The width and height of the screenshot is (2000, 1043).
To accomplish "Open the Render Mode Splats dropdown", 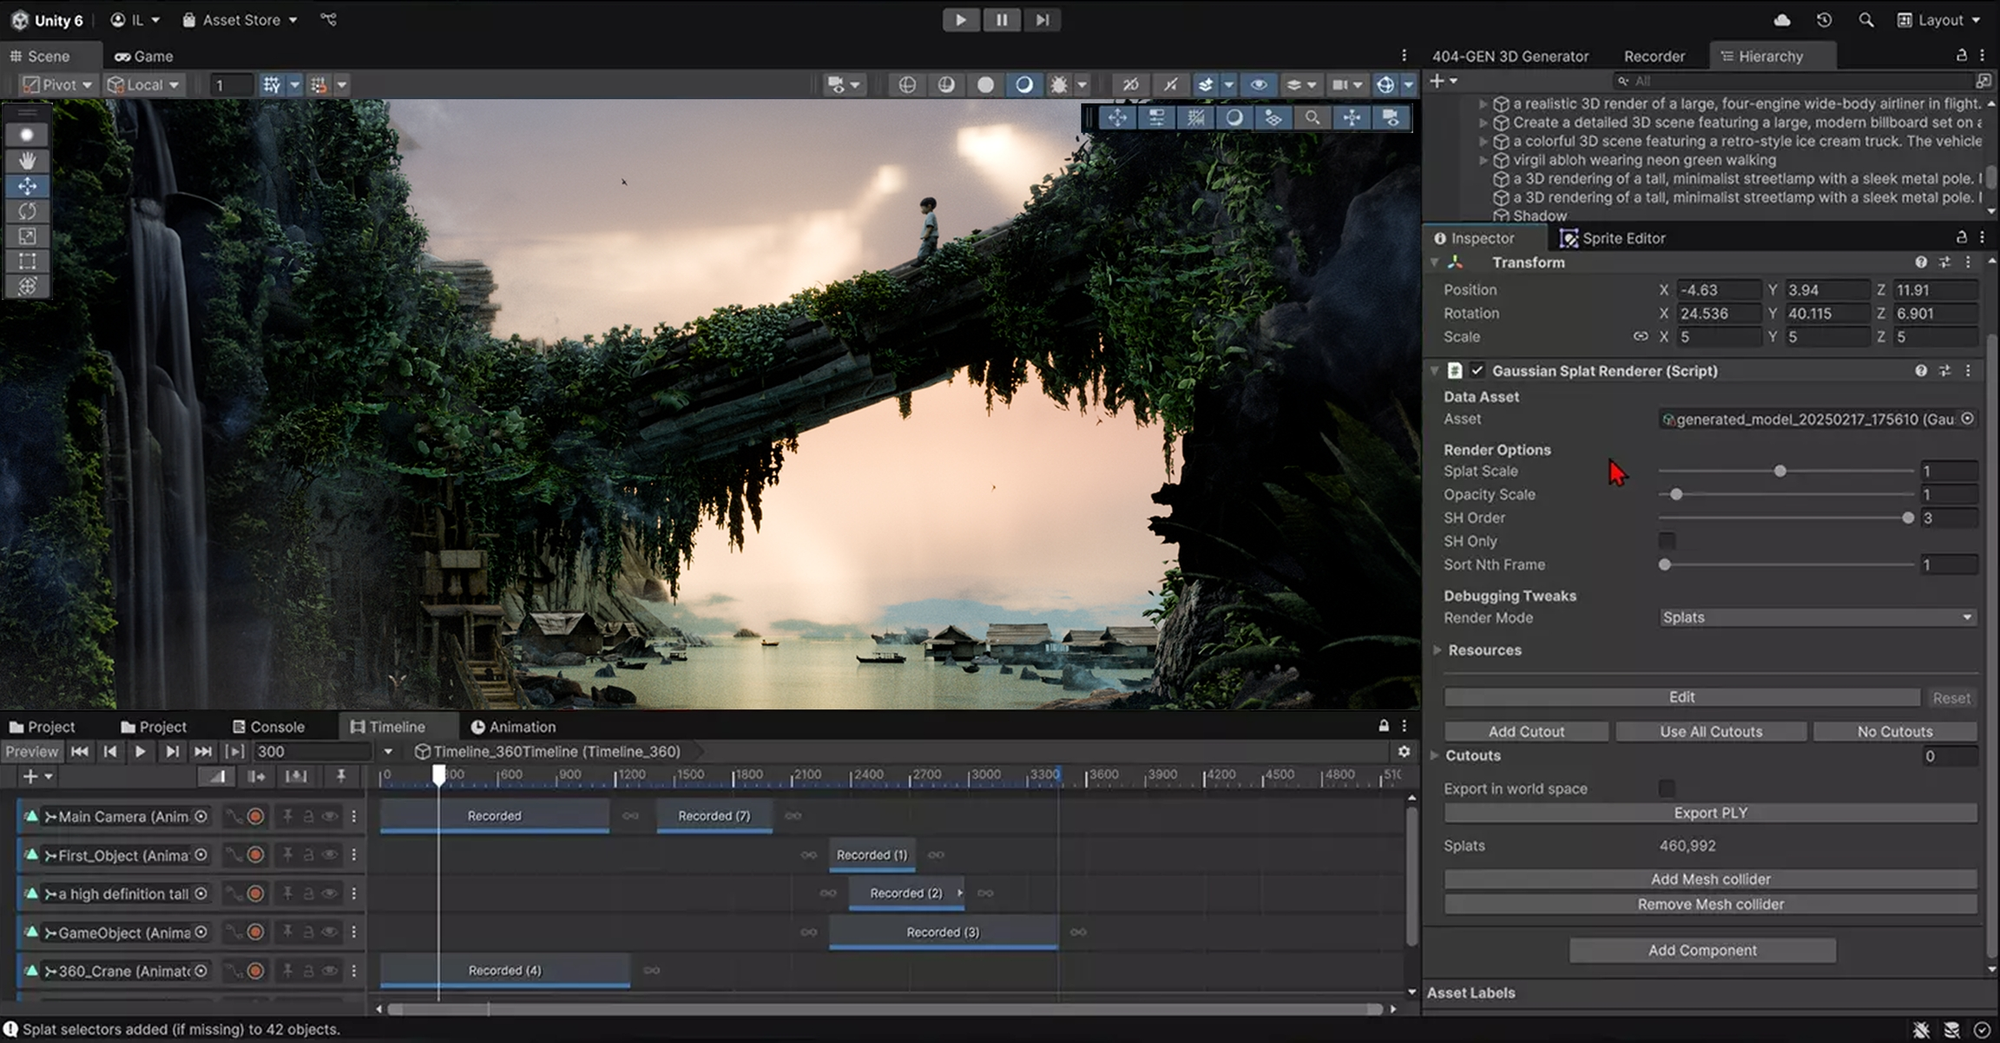I will (x=1816, y=618).
